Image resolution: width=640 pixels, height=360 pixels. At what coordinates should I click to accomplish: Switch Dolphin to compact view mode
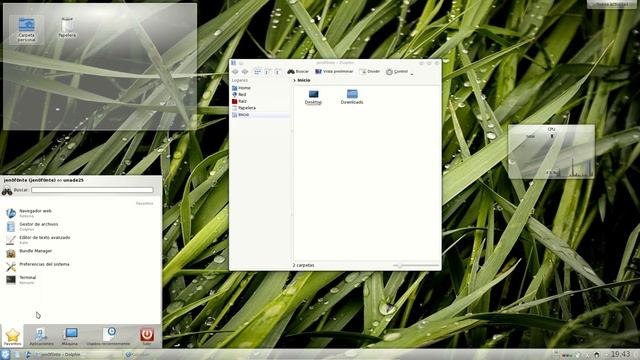267,72
